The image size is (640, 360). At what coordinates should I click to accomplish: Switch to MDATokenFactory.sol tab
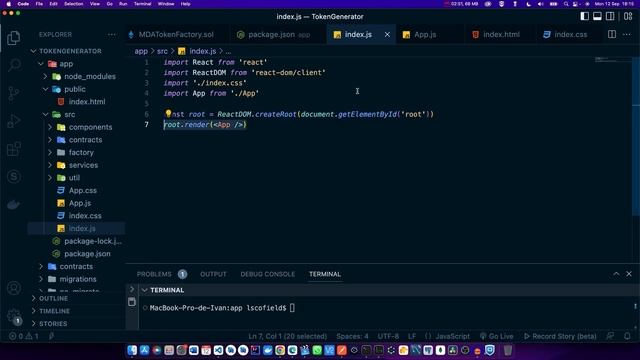click(x=176, y=35)
